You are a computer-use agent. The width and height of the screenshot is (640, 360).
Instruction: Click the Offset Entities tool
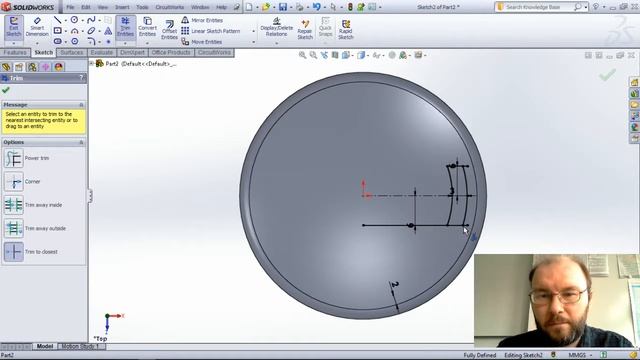169,31
